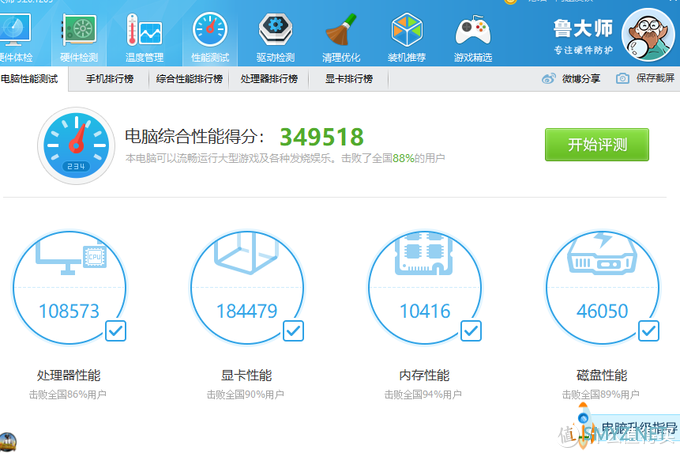
Task: Switch to 显卡排行榜 tab
Action: pyautogui.click(x=349, y=79)
